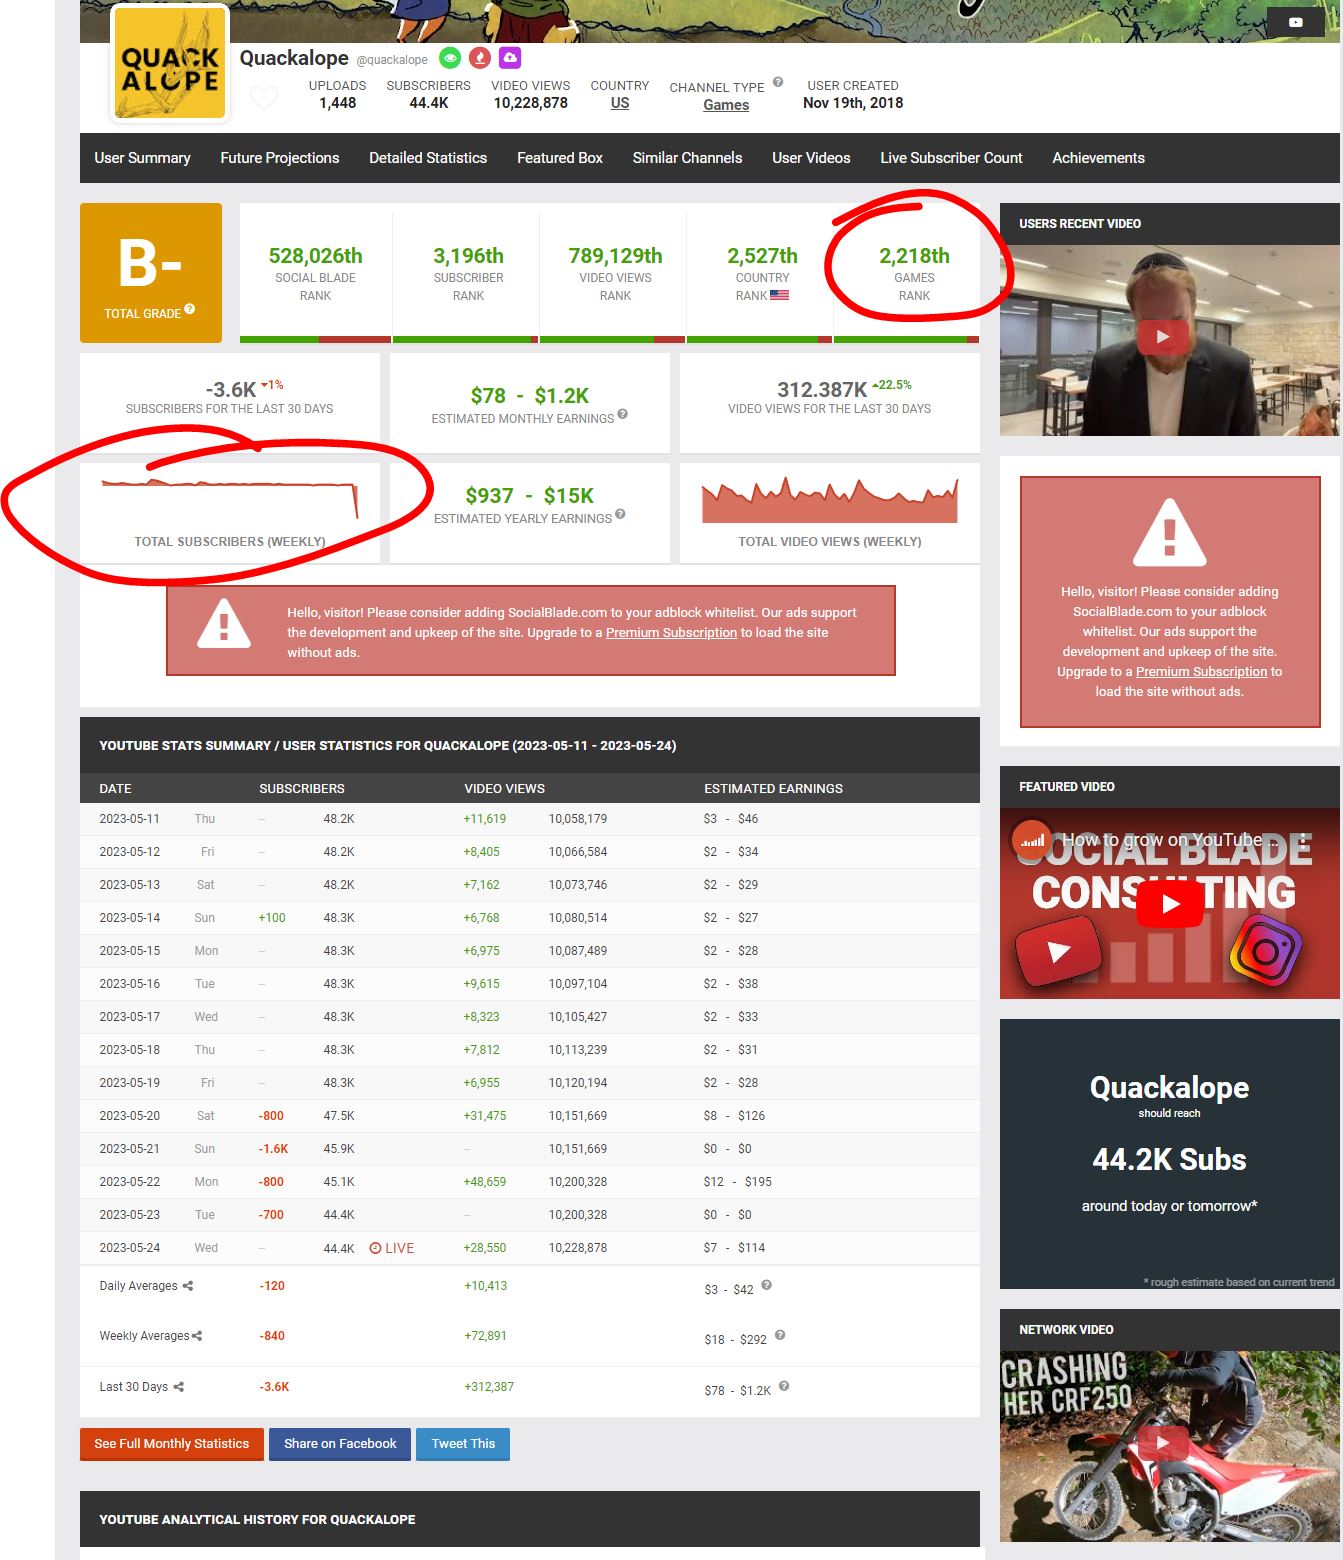This screenshot has width=1343, height=1560.
Task: Open the Live Subscriber Count tab
Action: coord(951,158)
